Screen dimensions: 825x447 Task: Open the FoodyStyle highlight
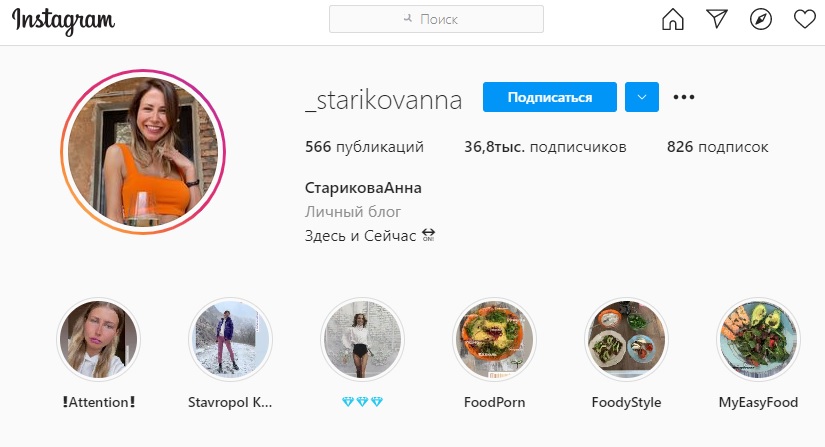pyautogui.click(x=626, y=340)
